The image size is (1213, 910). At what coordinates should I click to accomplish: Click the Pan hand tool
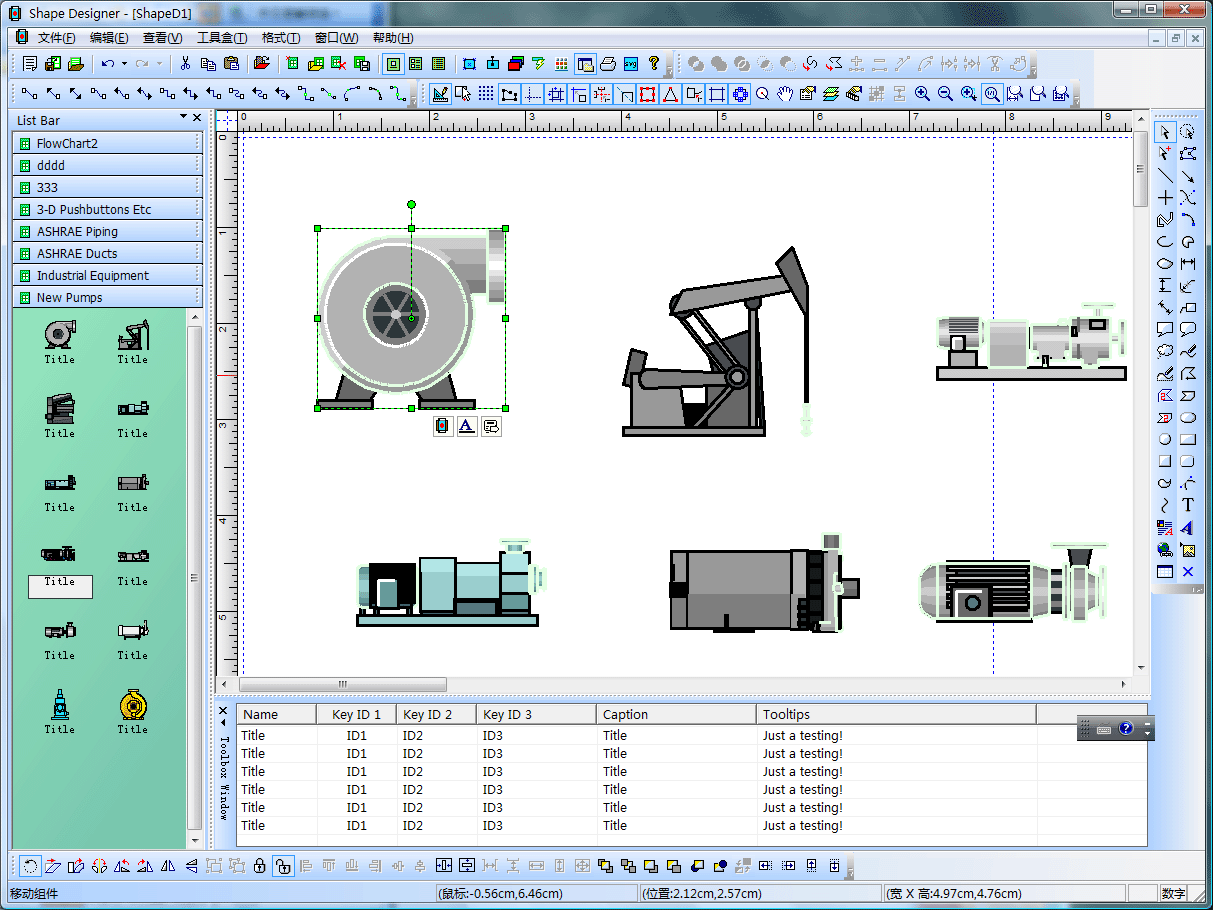point(785,94)
